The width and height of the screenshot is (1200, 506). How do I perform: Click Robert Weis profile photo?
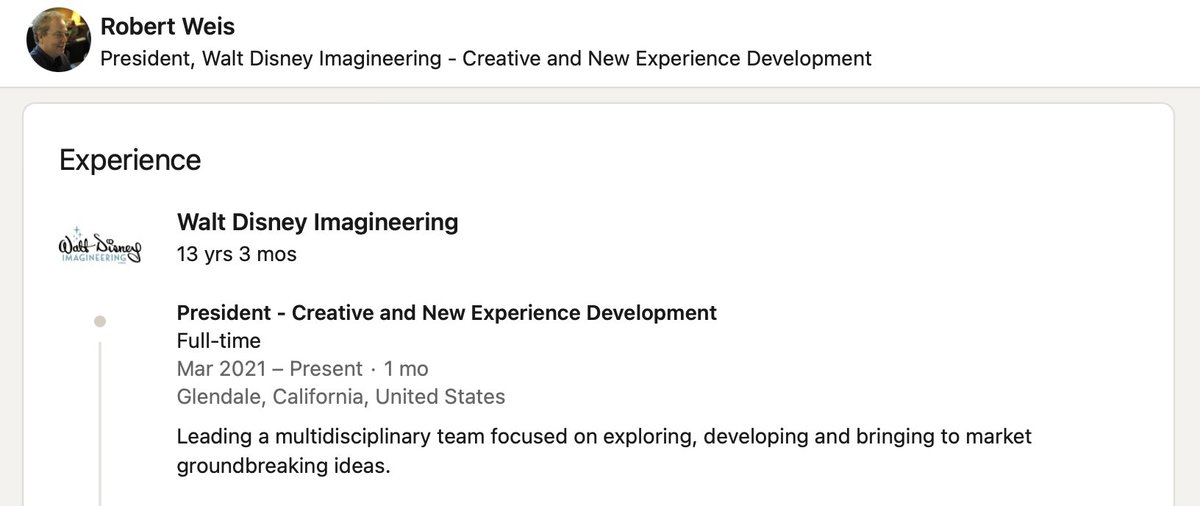[59, 41]
